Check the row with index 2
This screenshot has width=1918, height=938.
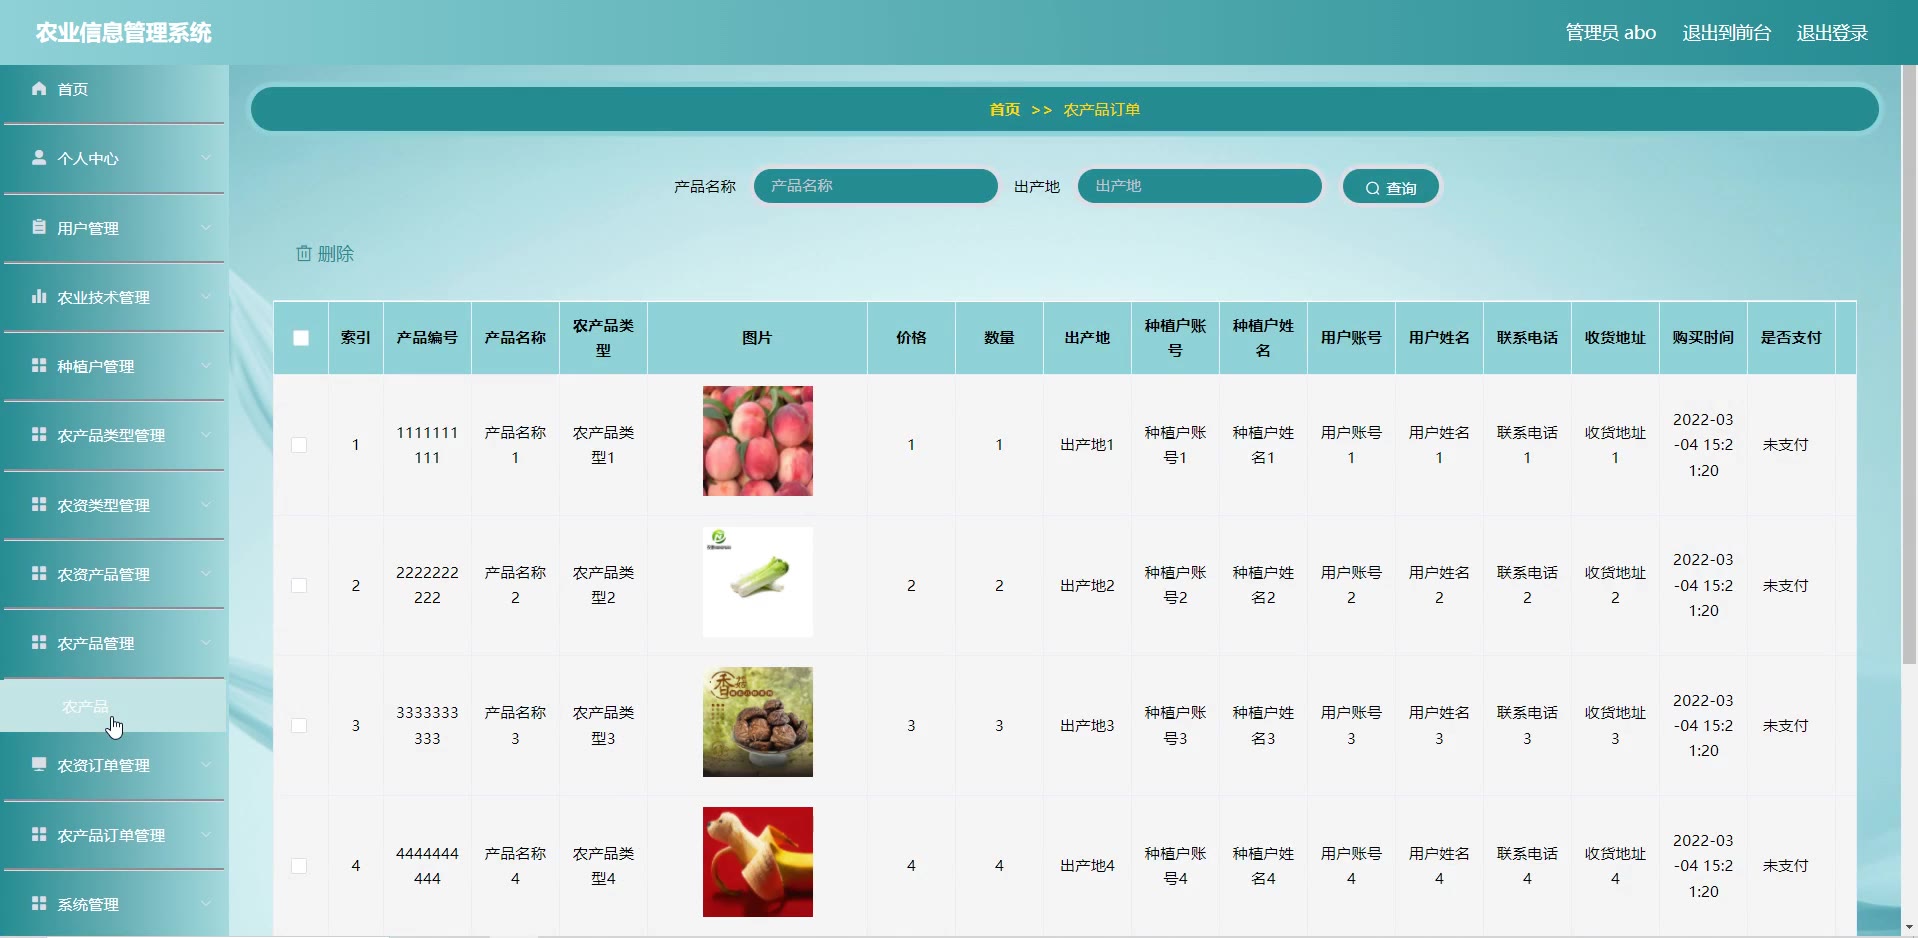(299, 585)
